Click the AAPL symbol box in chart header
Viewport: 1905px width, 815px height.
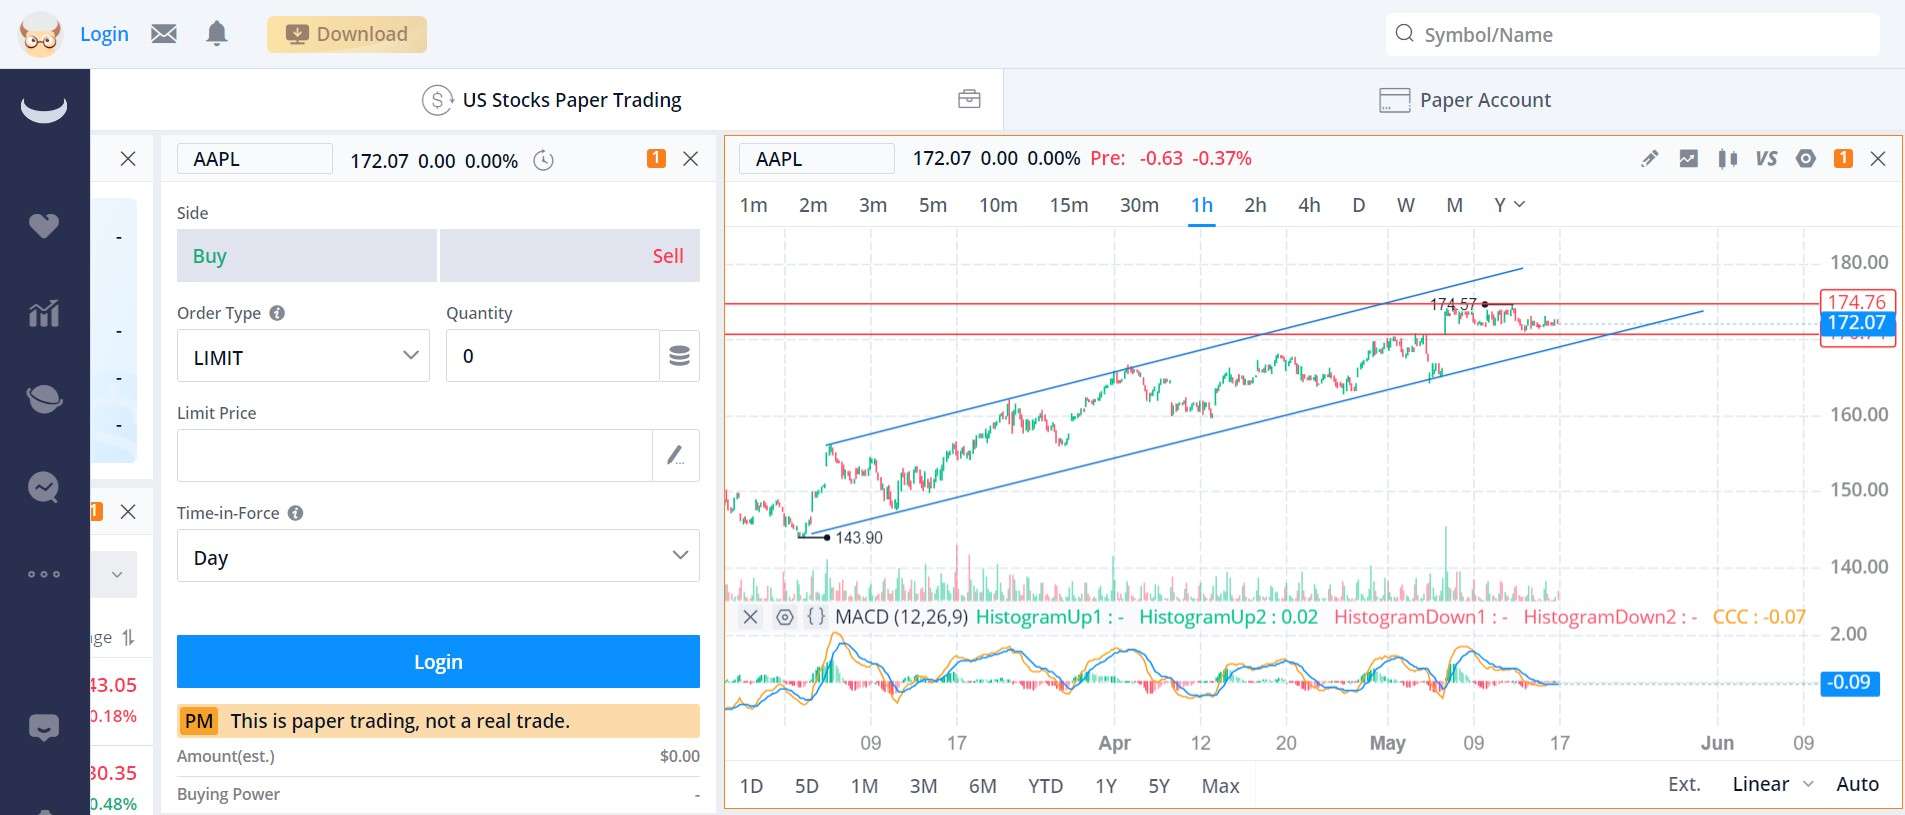[x=817, y=159]
